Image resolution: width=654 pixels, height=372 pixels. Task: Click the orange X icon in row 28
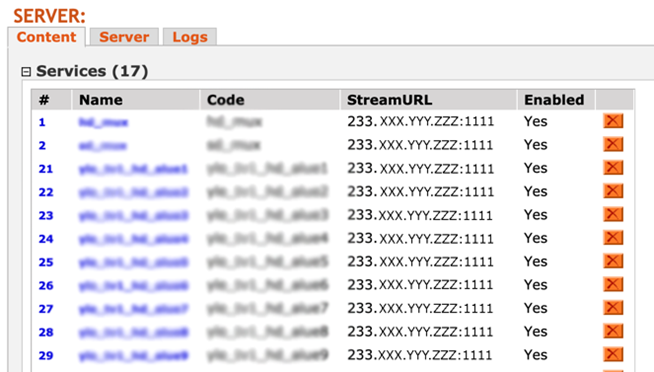pos(613,331)
